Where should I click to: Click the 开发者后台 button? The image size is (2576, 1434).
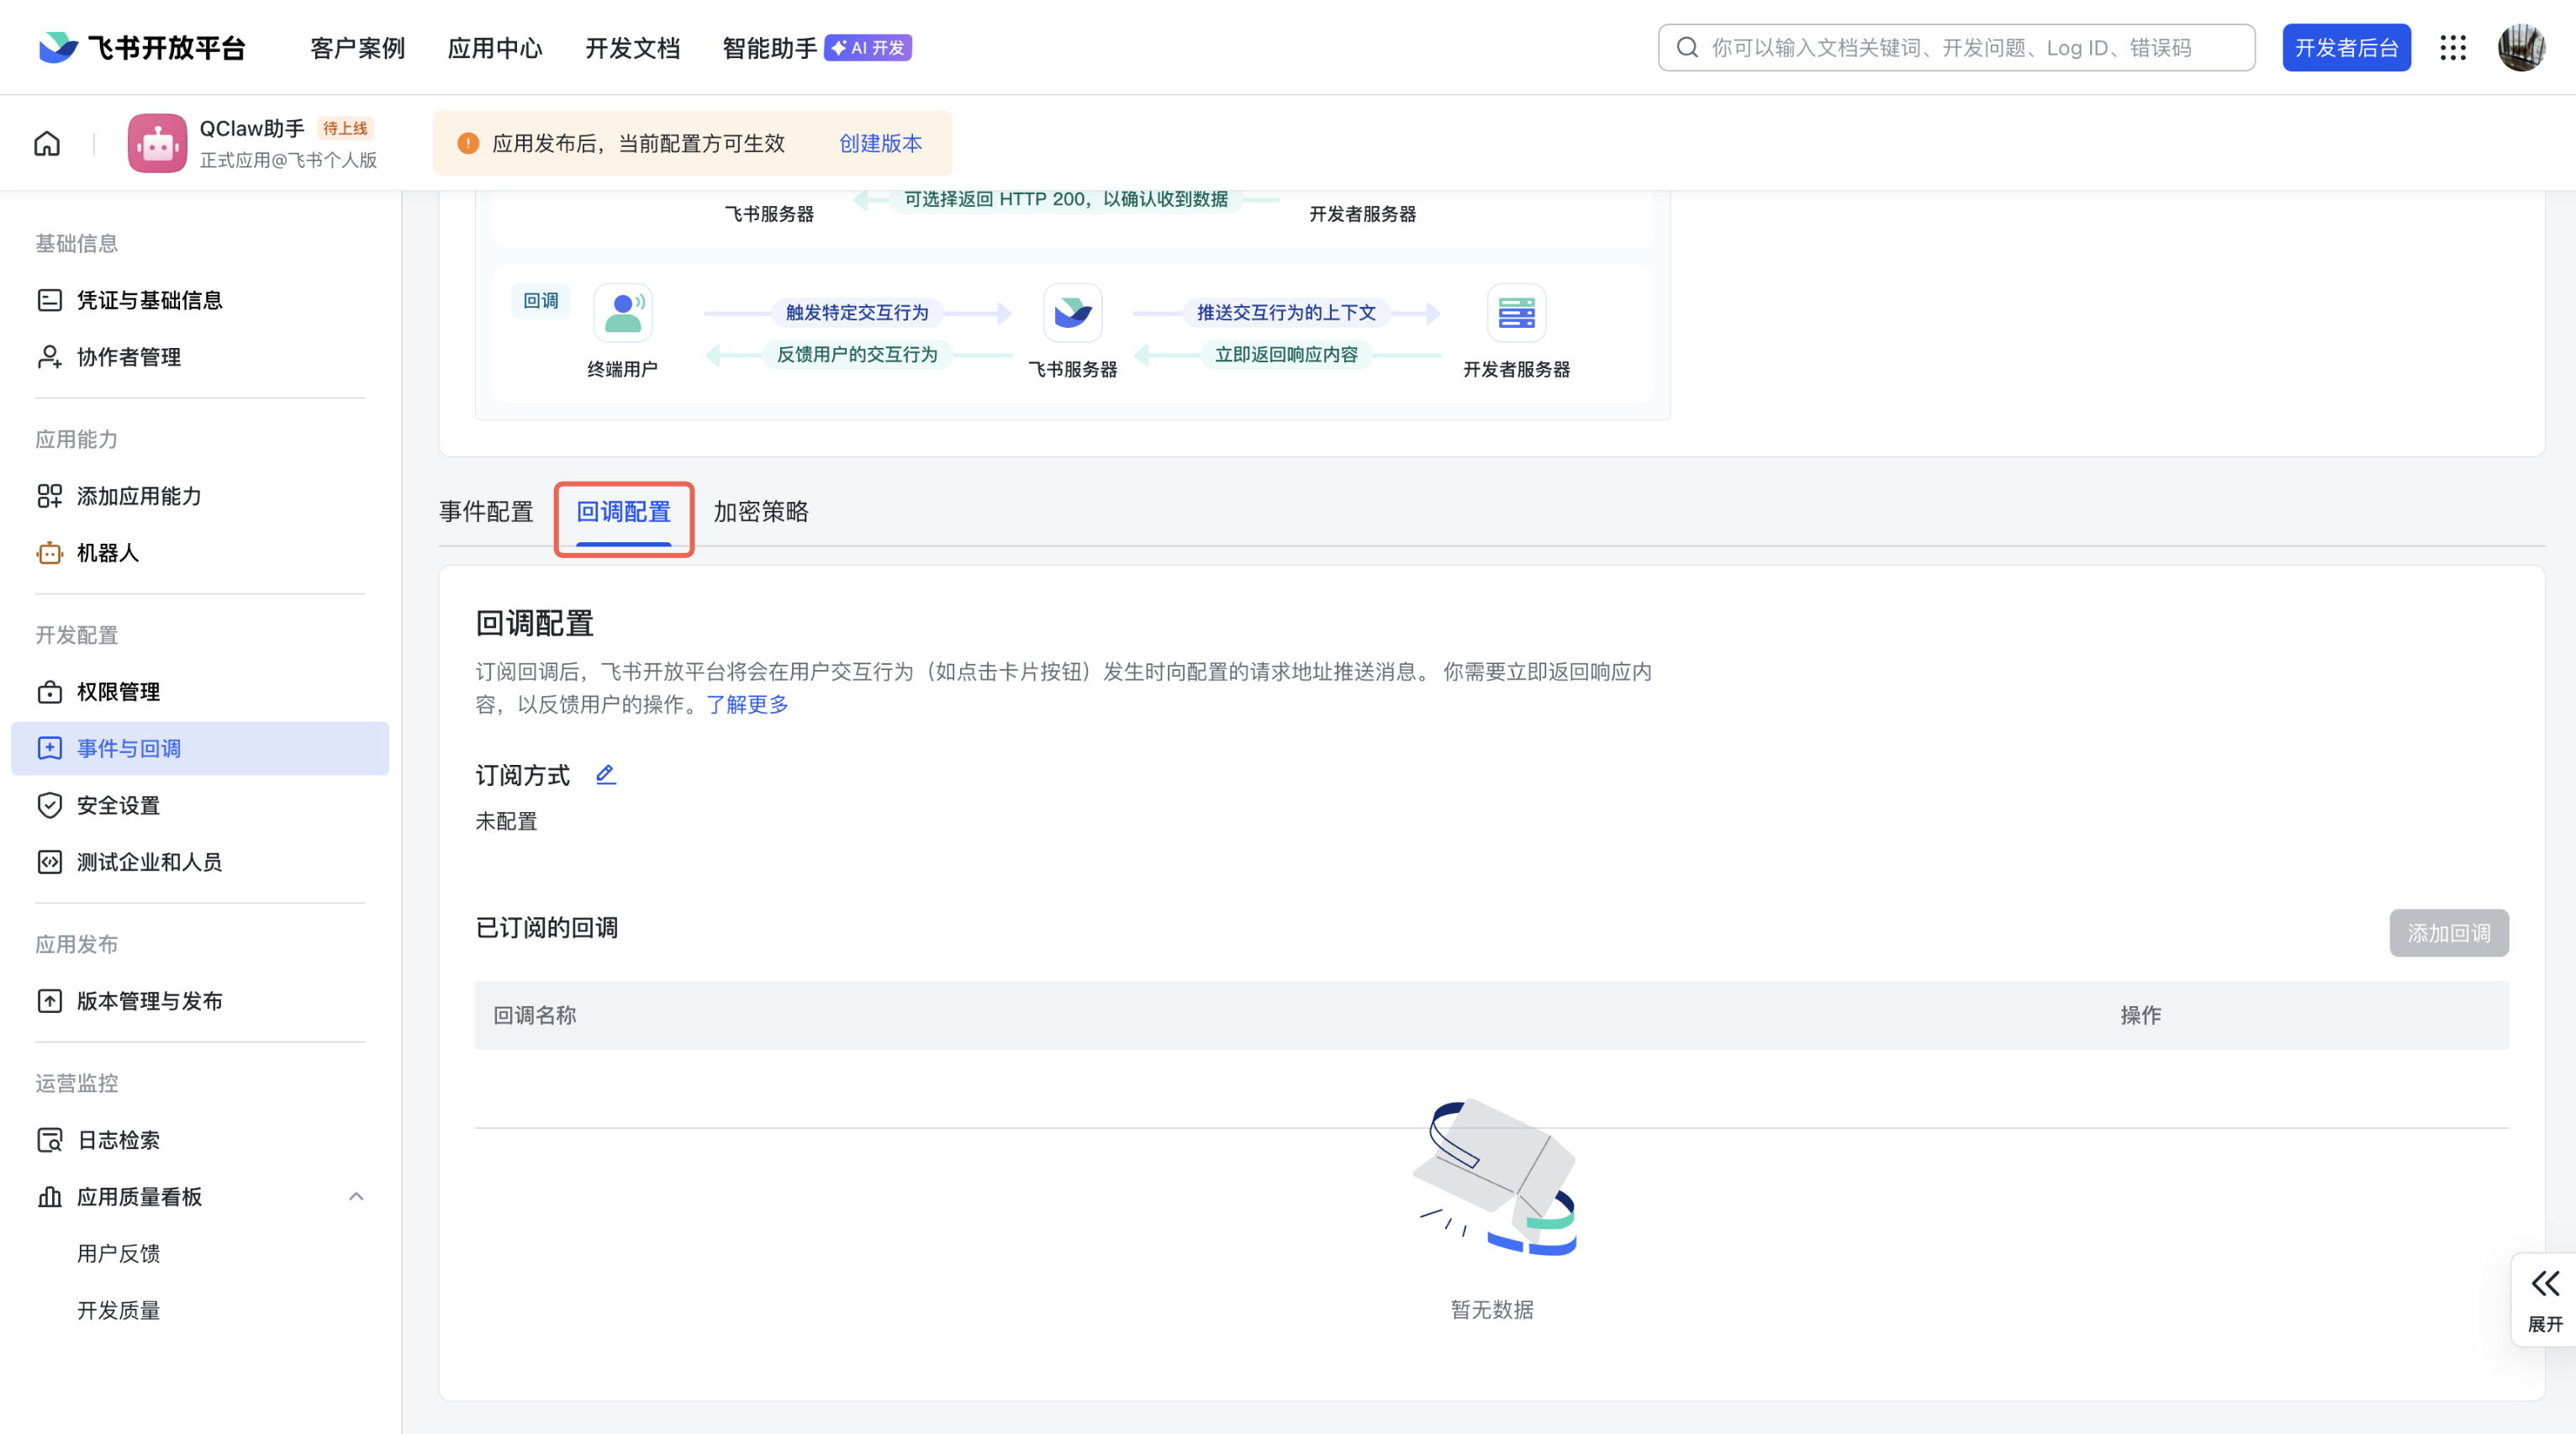tap(2345, 48)
